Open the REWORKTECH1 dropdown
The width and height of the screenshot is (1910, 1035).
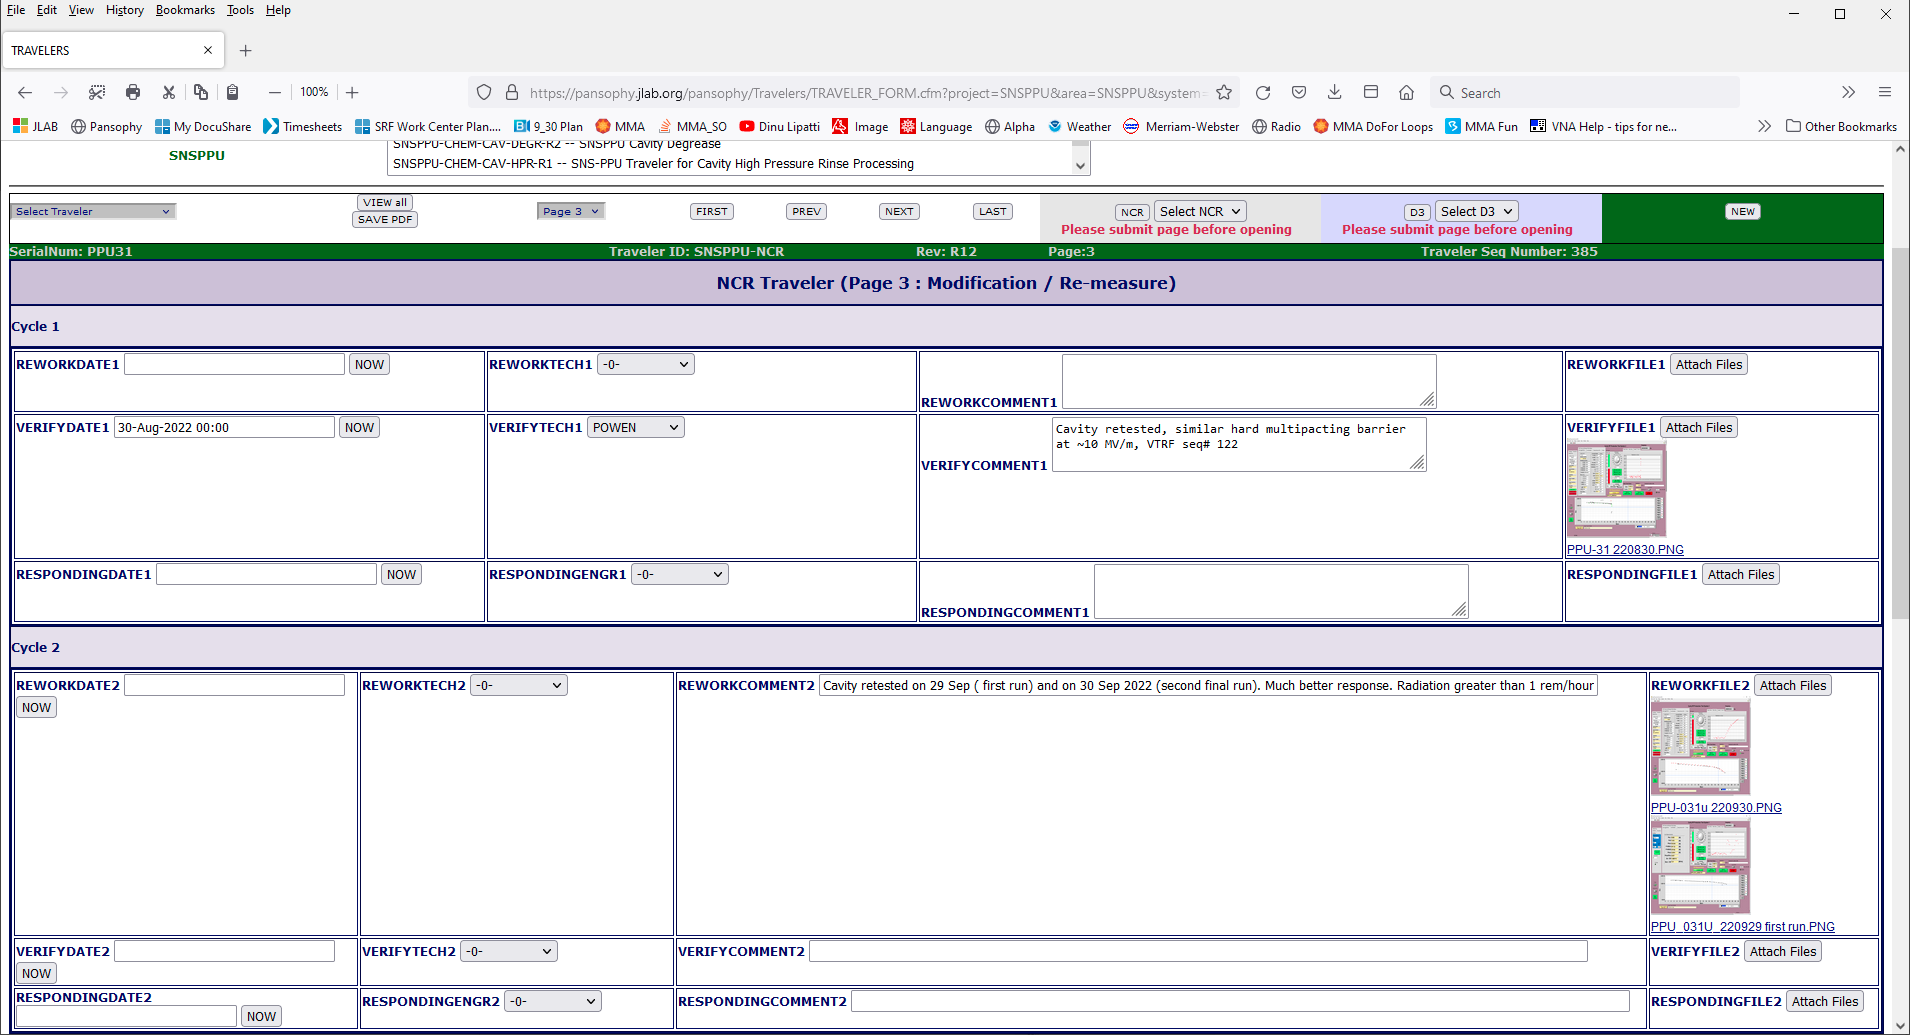[646, 364]
